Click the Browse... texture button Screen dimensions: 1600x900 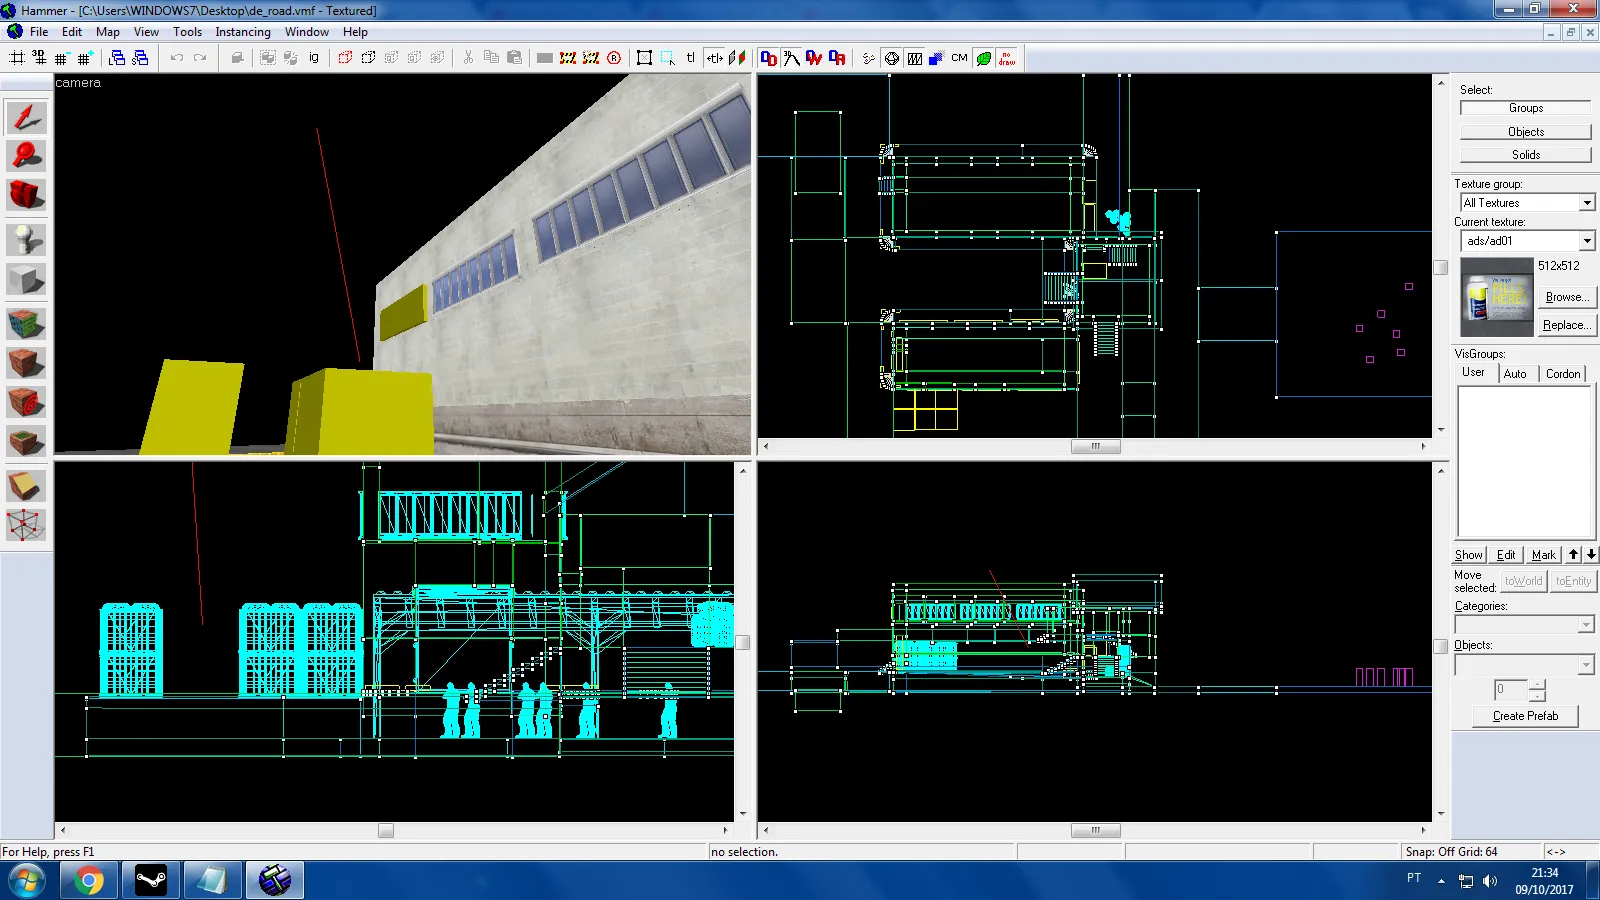(x=1567, y=297)
